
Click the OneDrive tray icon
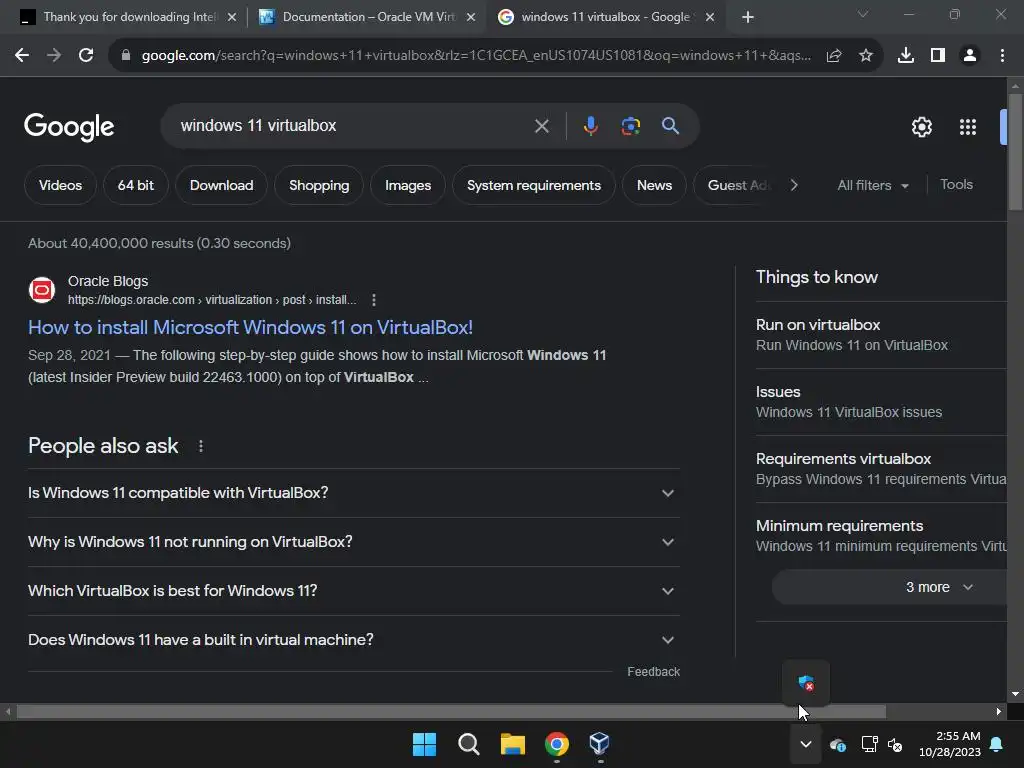838,744
